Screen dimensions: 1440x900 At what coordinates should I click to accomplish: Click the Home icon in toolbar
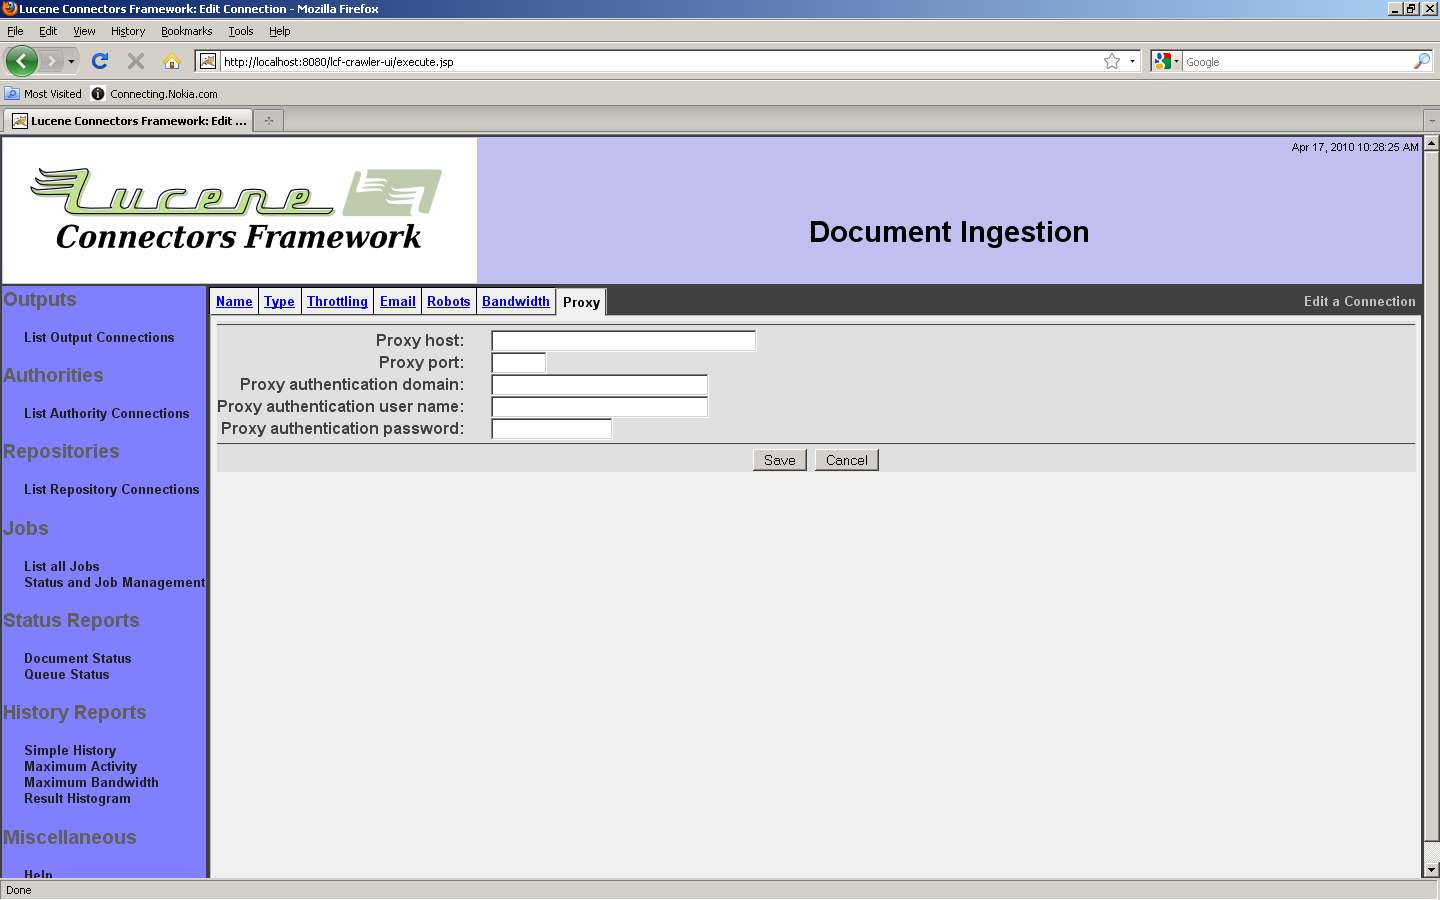point(172,61)
